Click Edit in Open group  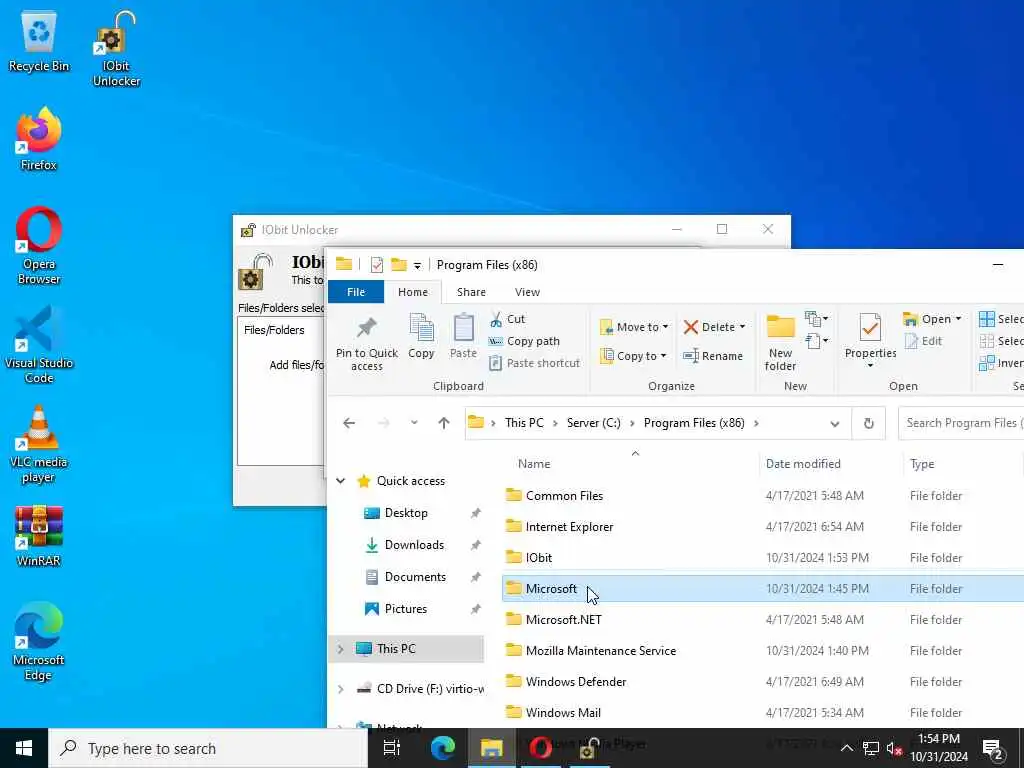[923, 341]
